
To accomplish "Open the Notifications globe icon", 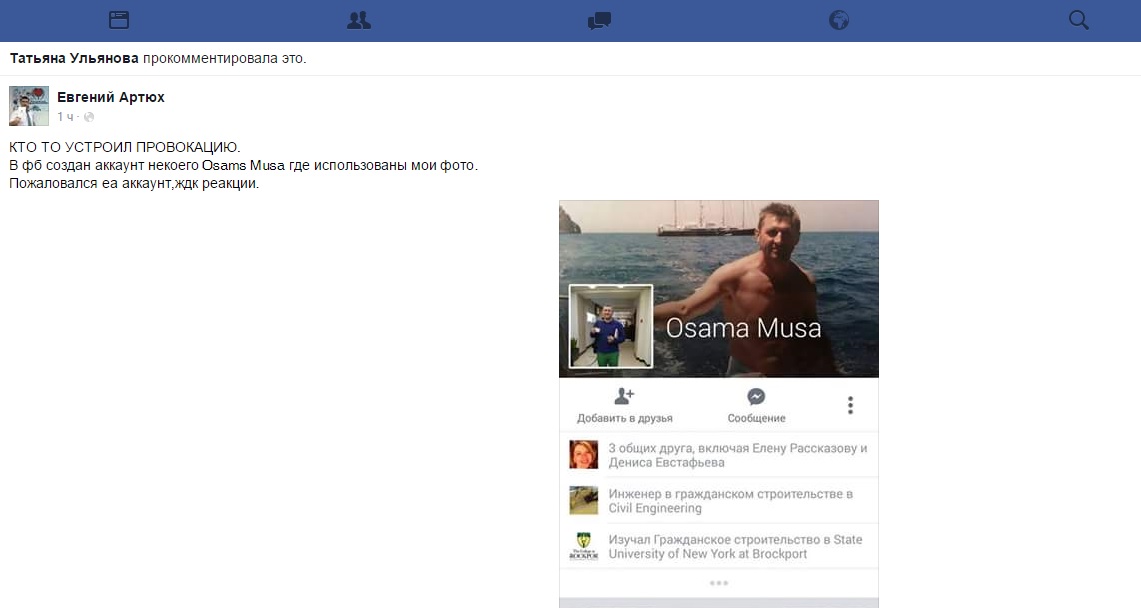I will pos(839,20).
